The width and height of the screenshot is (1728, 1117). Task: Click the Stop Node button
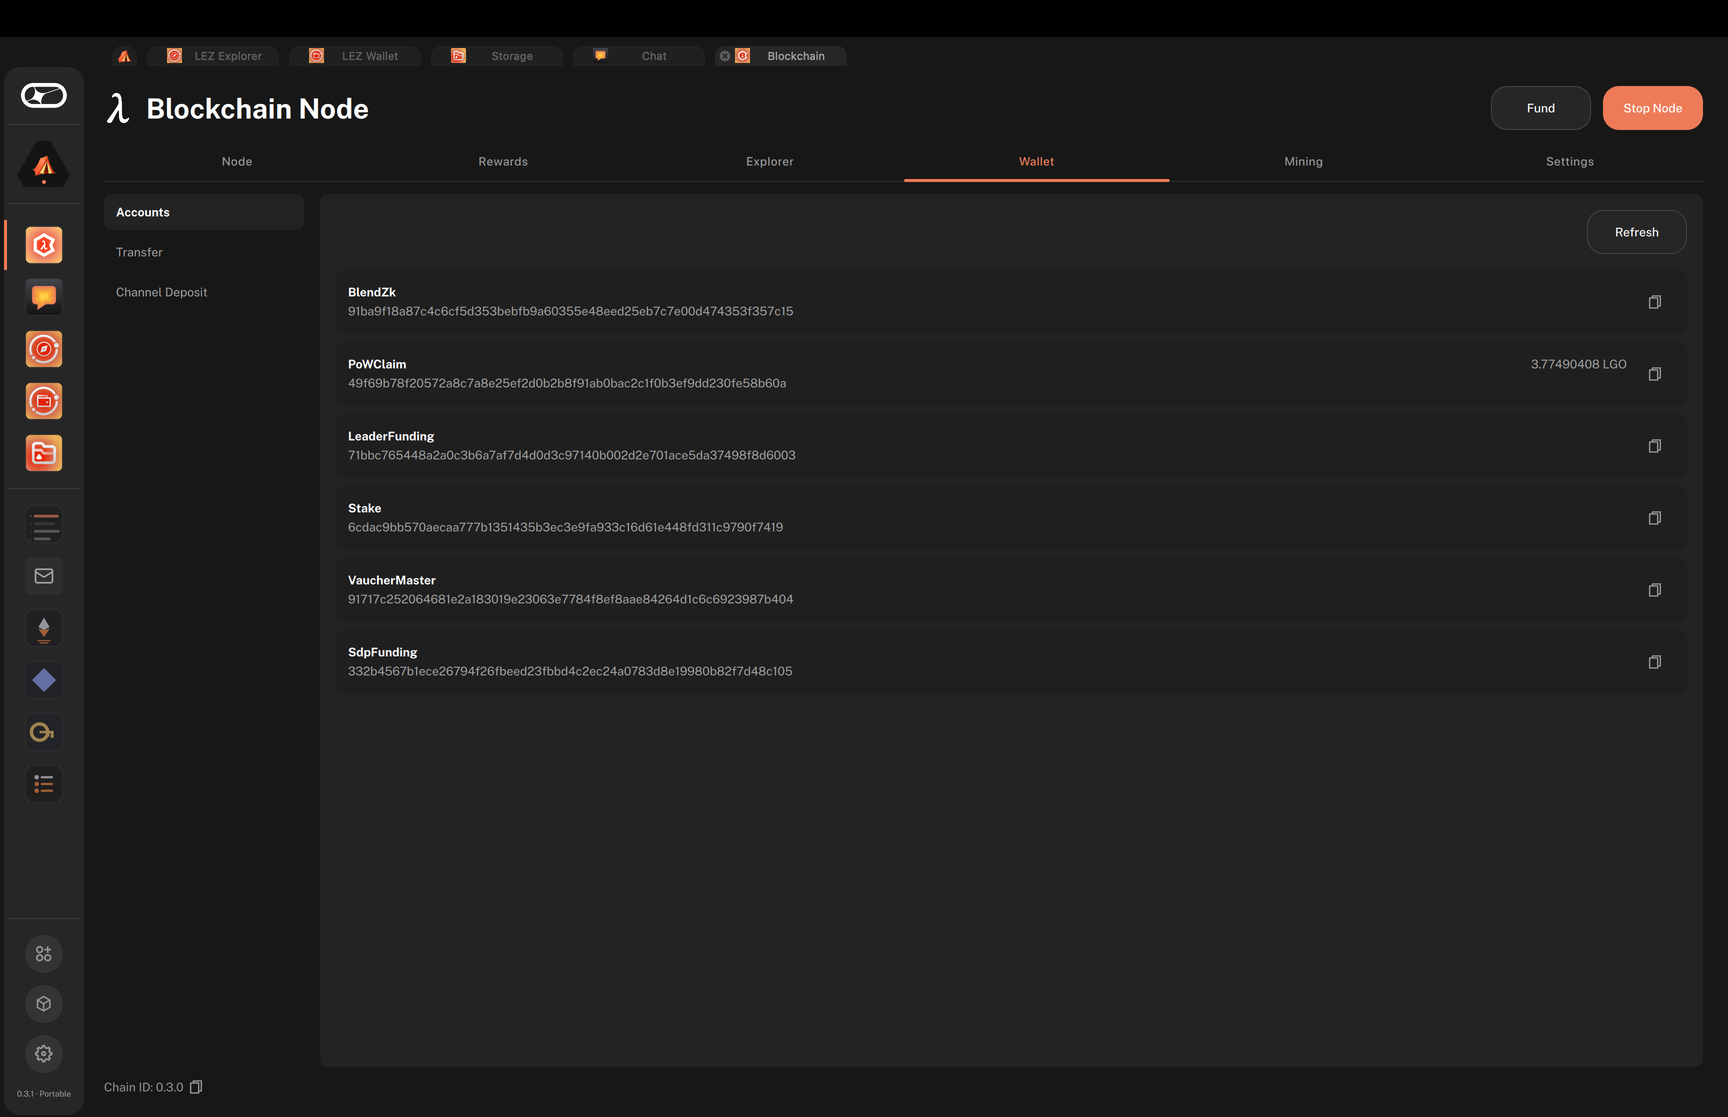coord(1652,108)
